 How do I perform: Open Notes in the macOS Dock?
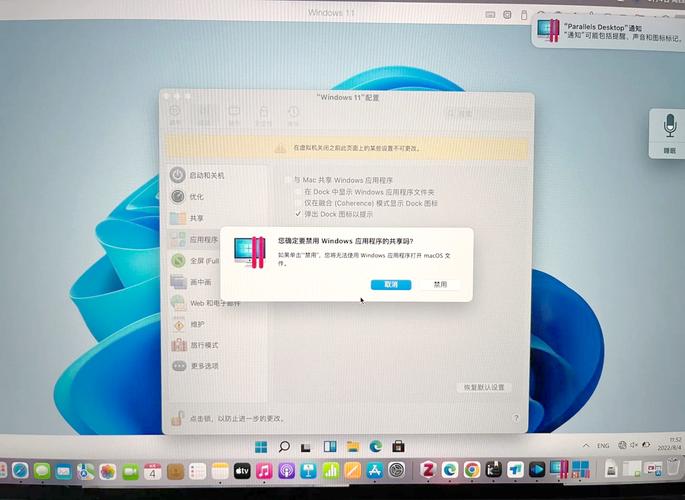point(220,472)
